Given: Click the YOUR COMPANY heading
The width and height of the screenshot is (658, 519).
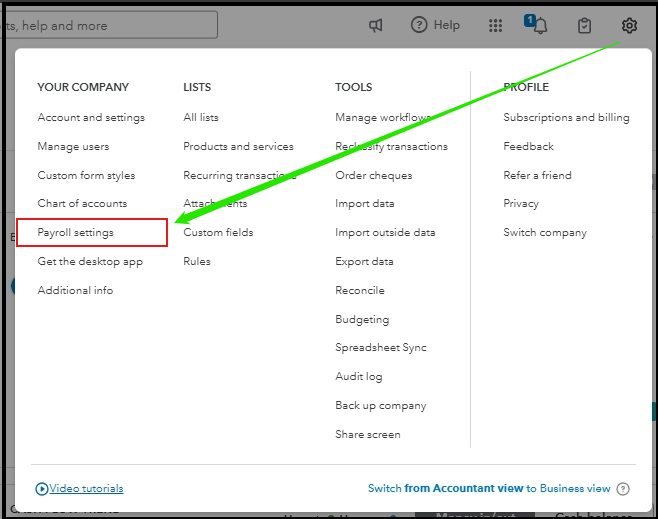Looking at the screenshot, I should click(83, 87).
